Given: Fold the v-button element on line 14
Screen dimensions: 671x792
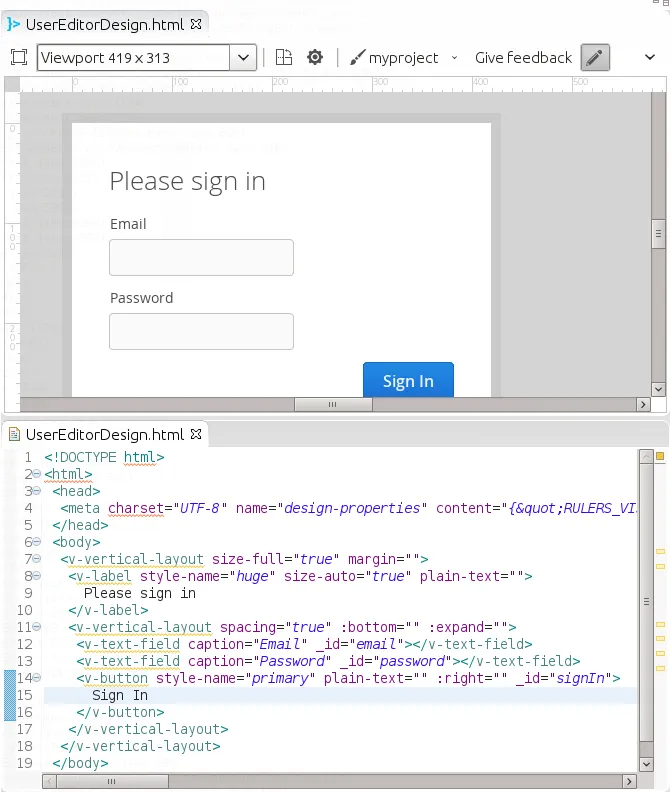Looking at the screenshot, I should pyautogui.click(x=36, y=679).
